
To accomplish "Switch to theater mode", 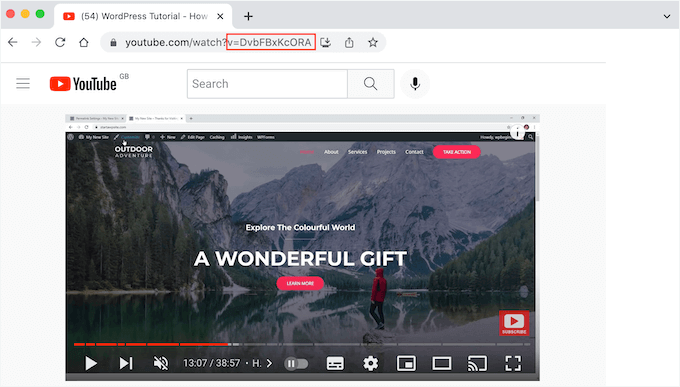I will click(442, 364).
